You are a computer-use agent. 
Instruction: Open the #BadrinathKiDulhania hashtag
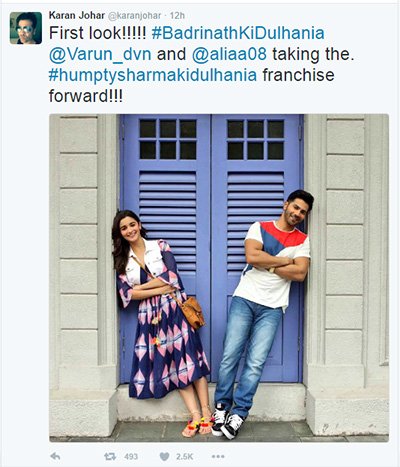coord(238,33)
